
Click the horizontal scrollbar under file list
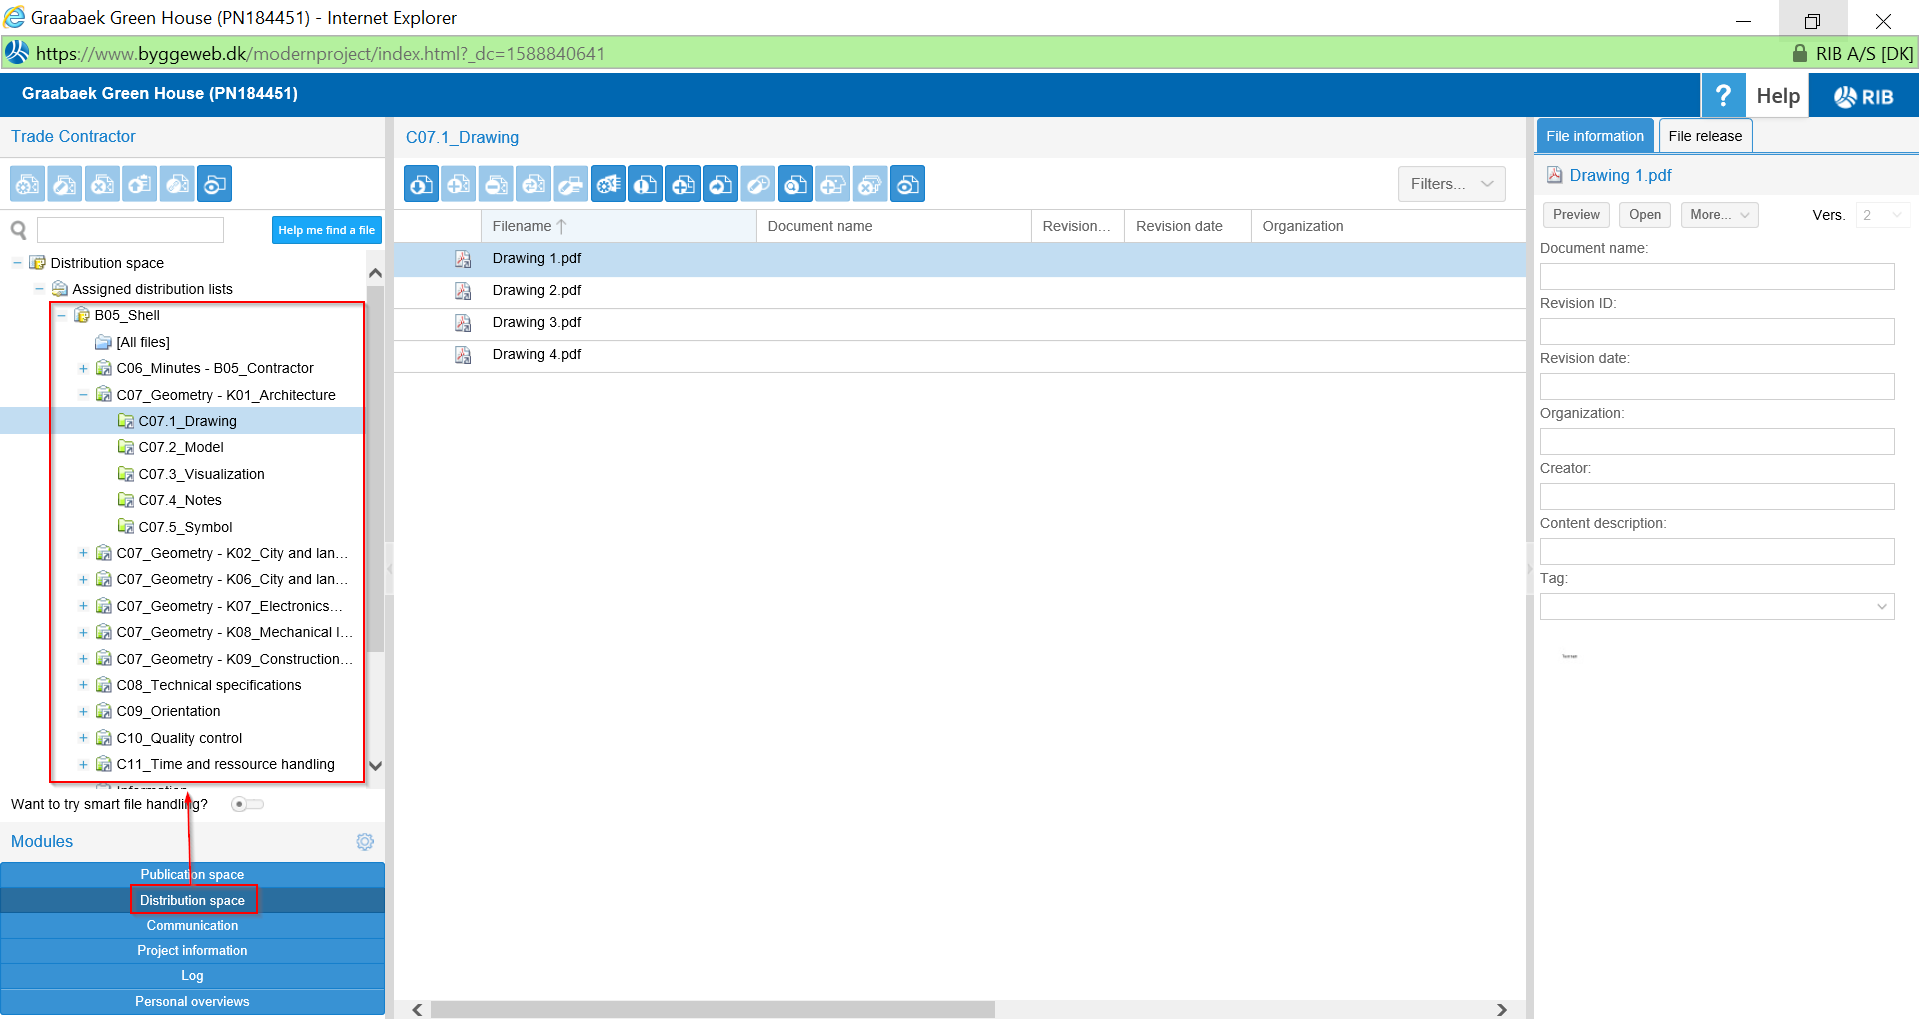712,1010
